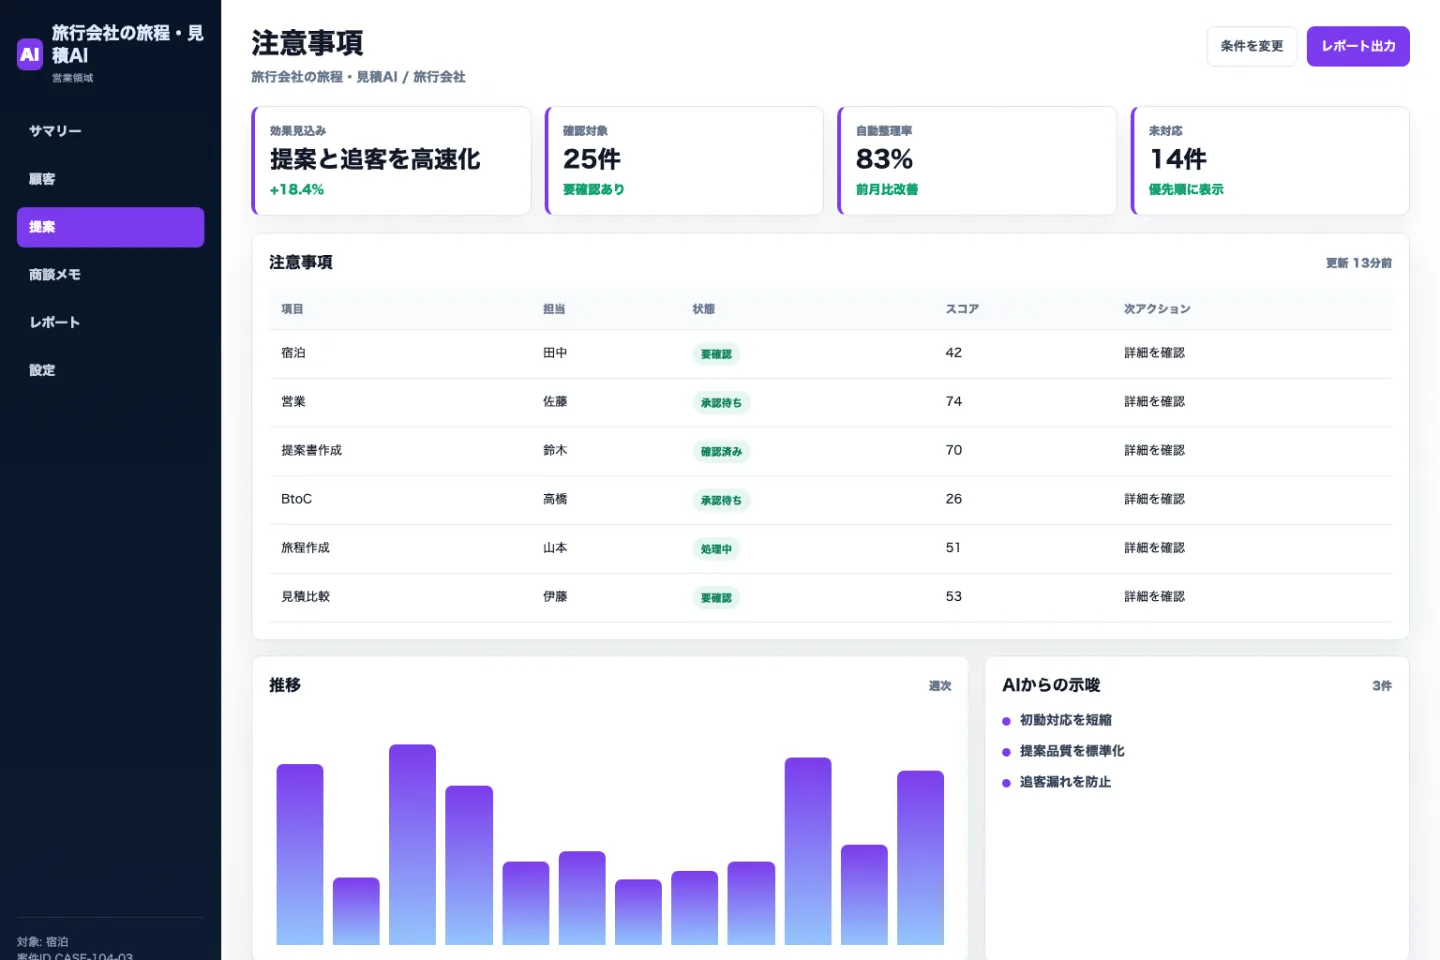Open 設定 from the sidebar
This screenshot has height=960, width=1440.
110,370
